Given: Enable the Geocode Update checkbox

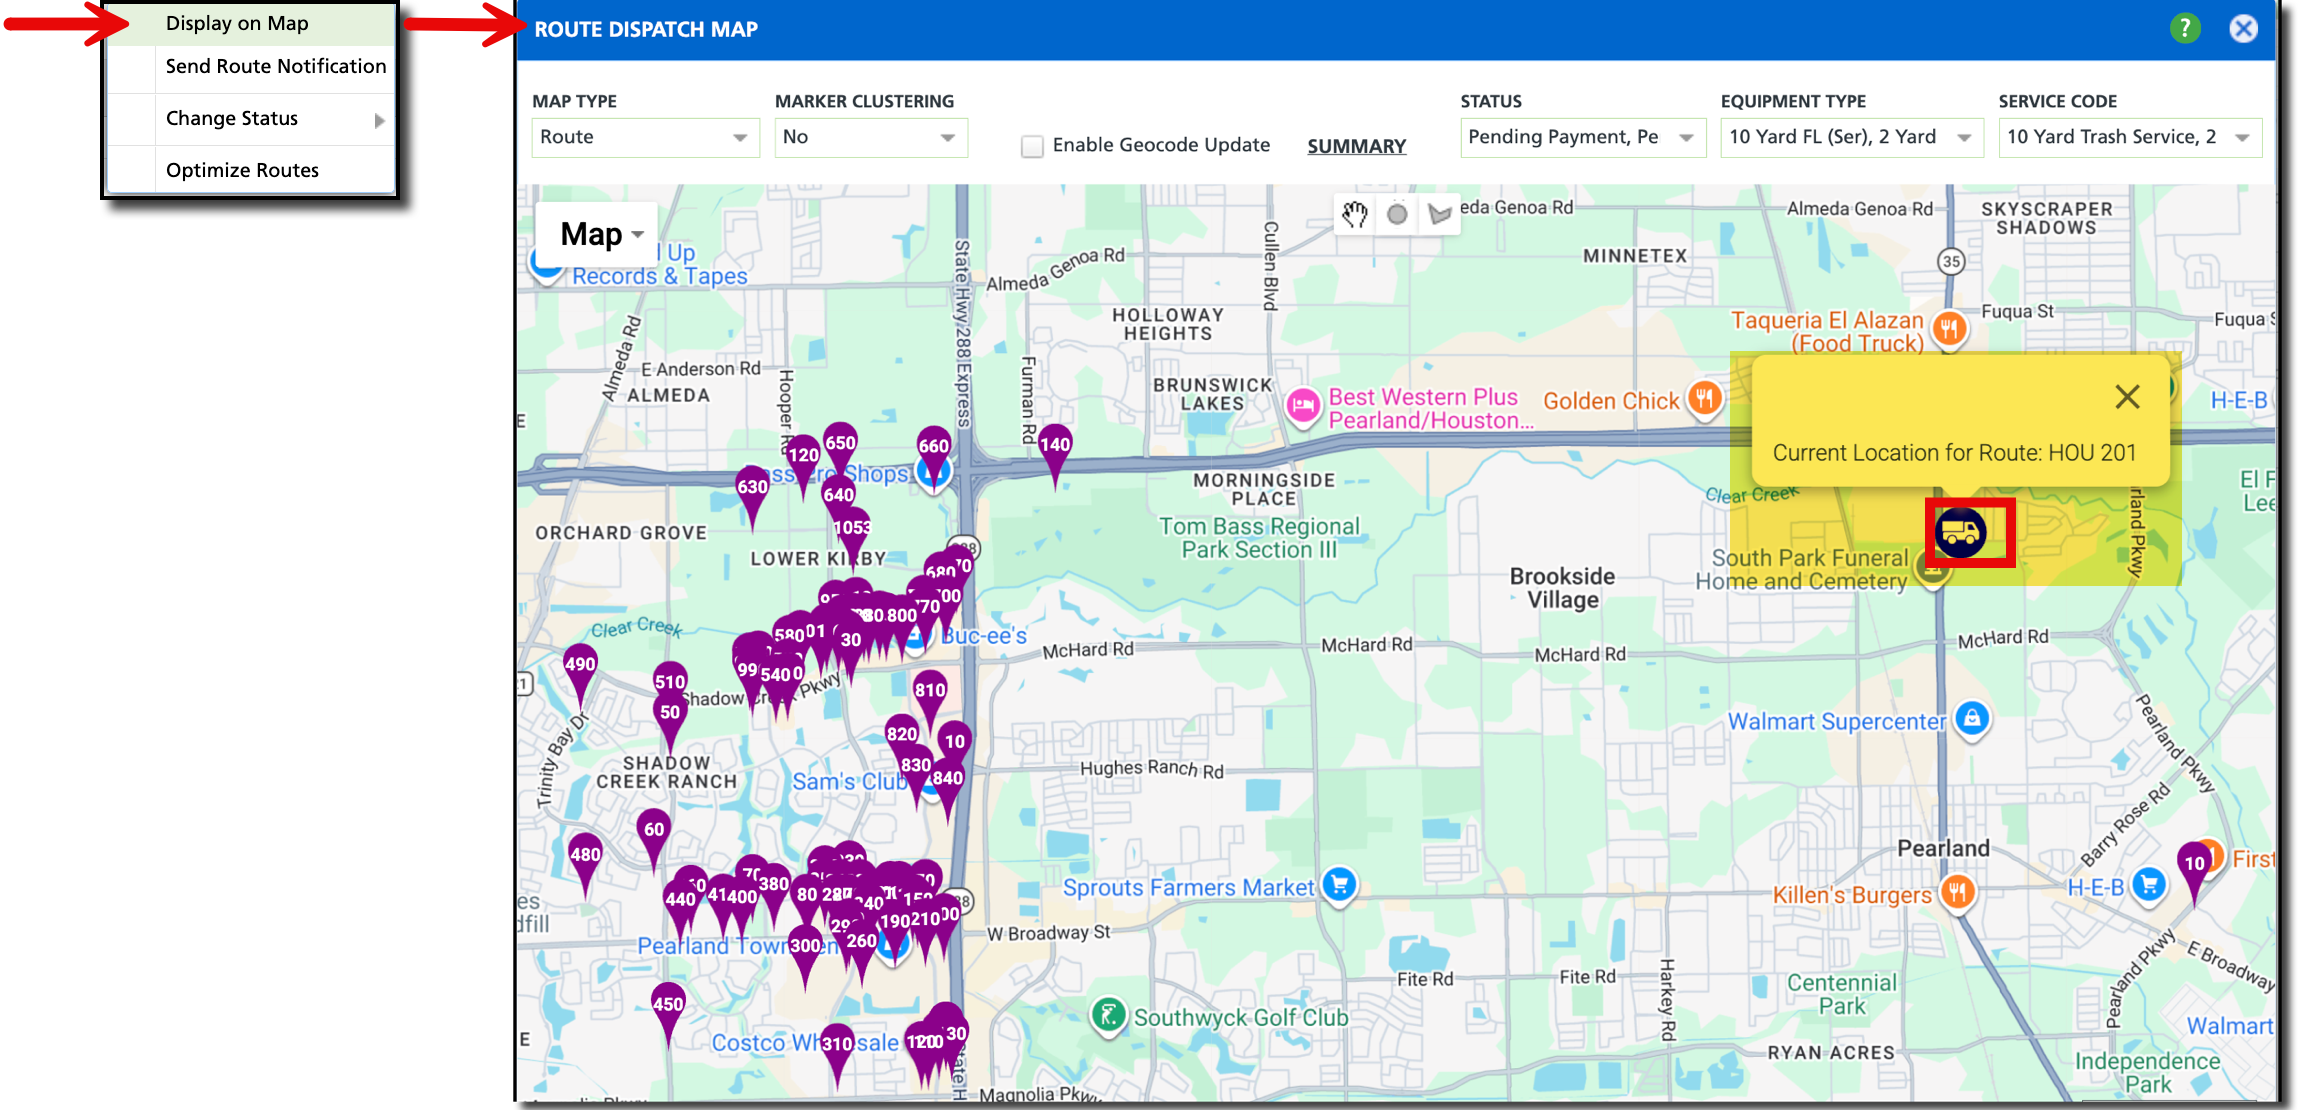Looking at the screenshot, I should click(1031, 146).
